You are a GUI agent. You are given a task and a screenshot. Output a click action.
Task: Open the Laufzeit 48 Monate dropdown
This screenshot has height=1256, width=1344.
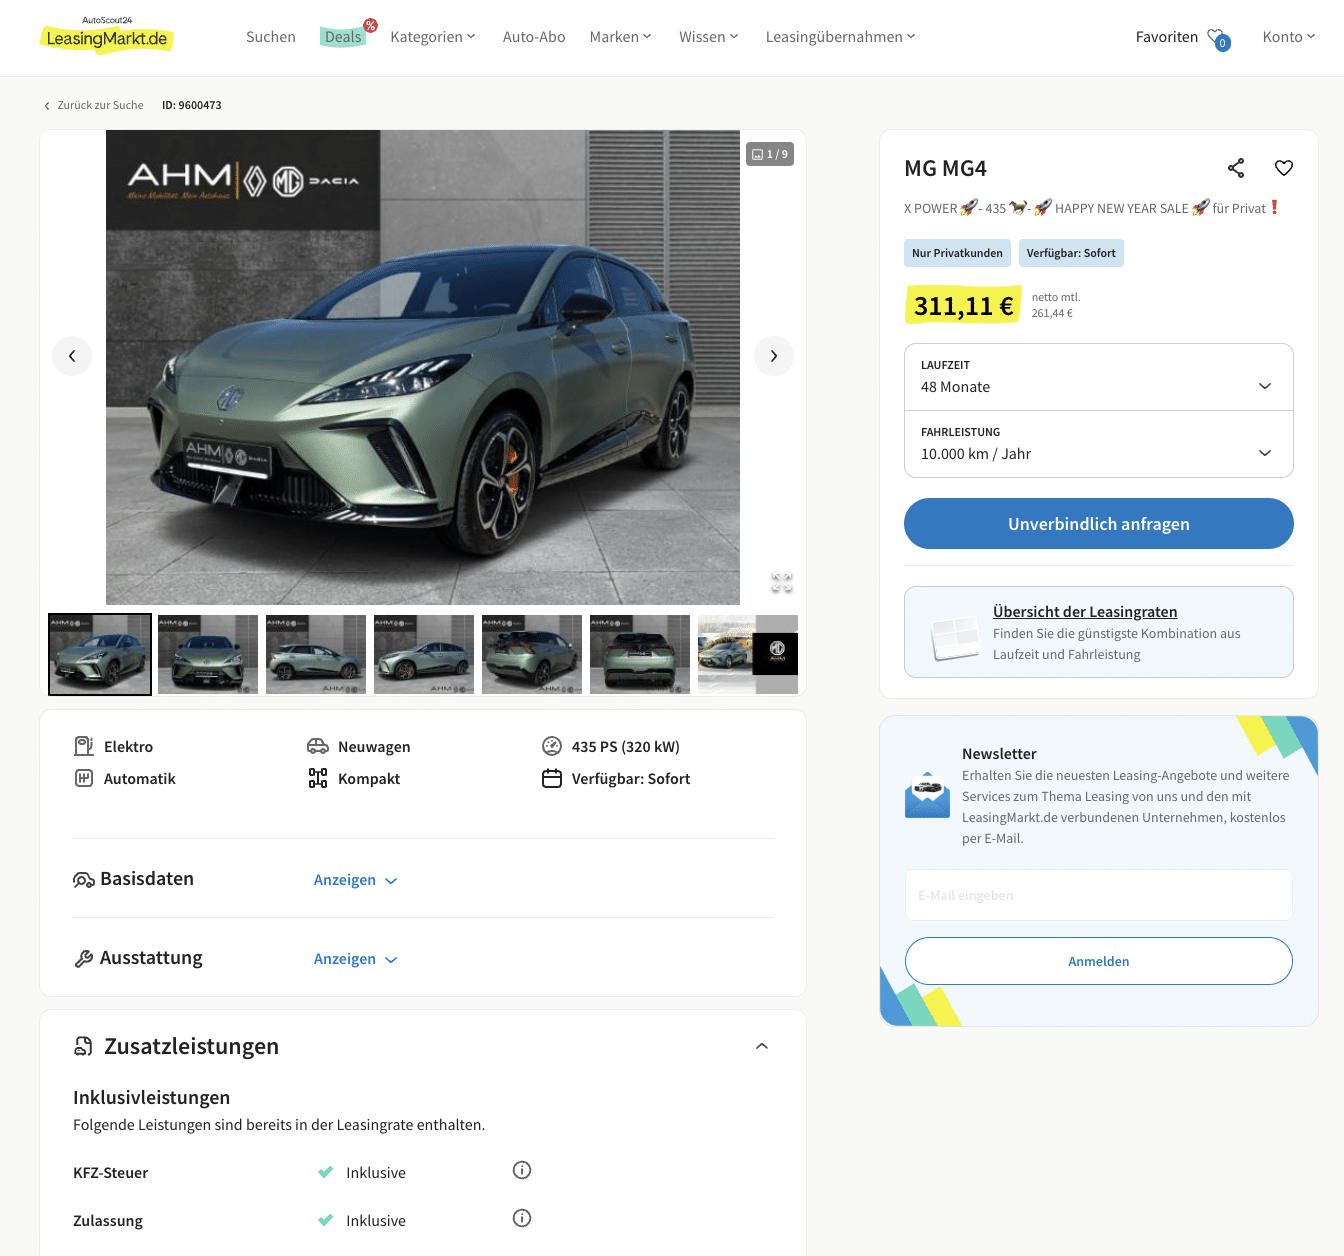[x=1099, y=377]
